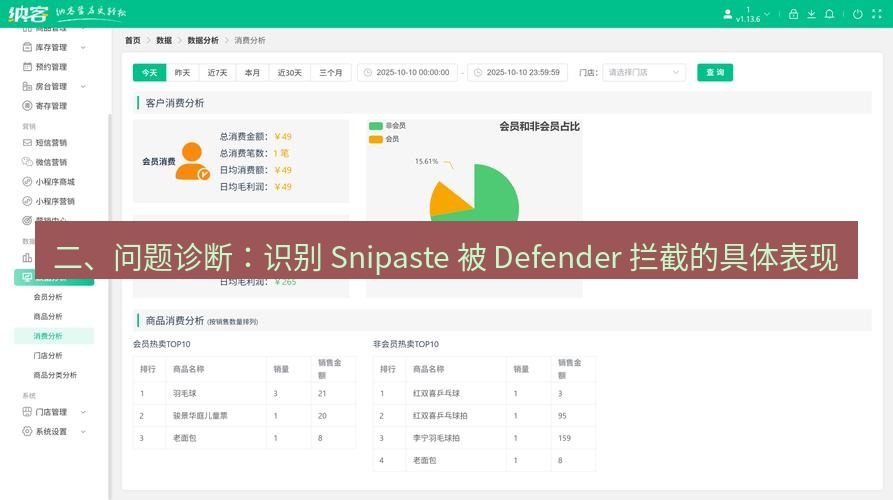
Task: Click the clock icon in end date field
Action: (478, 72)
